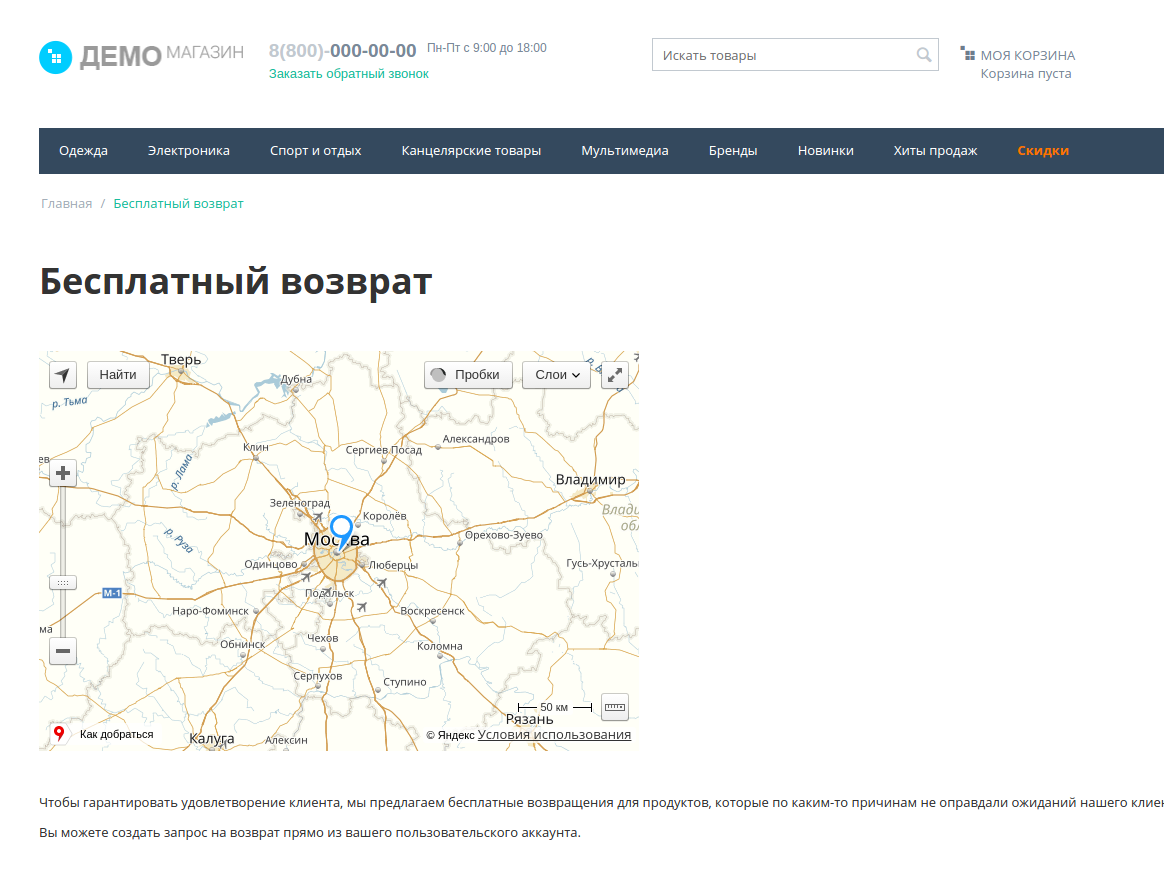This screenshot has width=1164, height=886.
Task: Click the zoom out minus icon on the map
Action: point(62,651)
